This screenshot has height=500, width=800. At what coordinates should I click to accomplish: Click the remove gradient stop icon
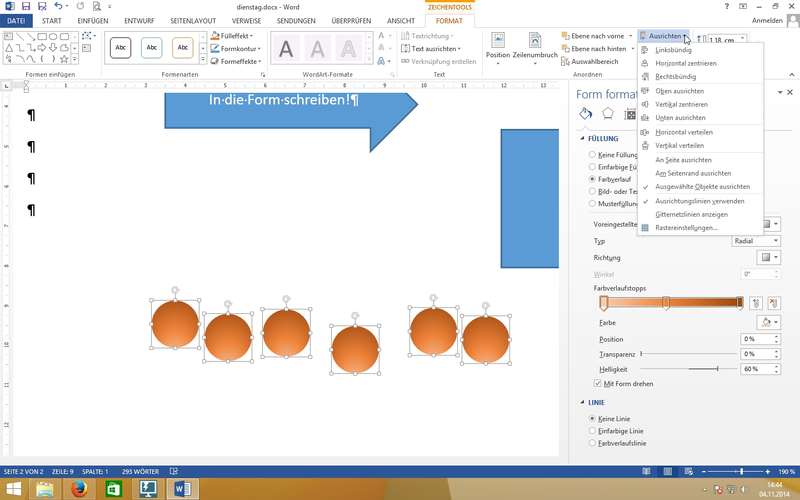tap(773, 303)
